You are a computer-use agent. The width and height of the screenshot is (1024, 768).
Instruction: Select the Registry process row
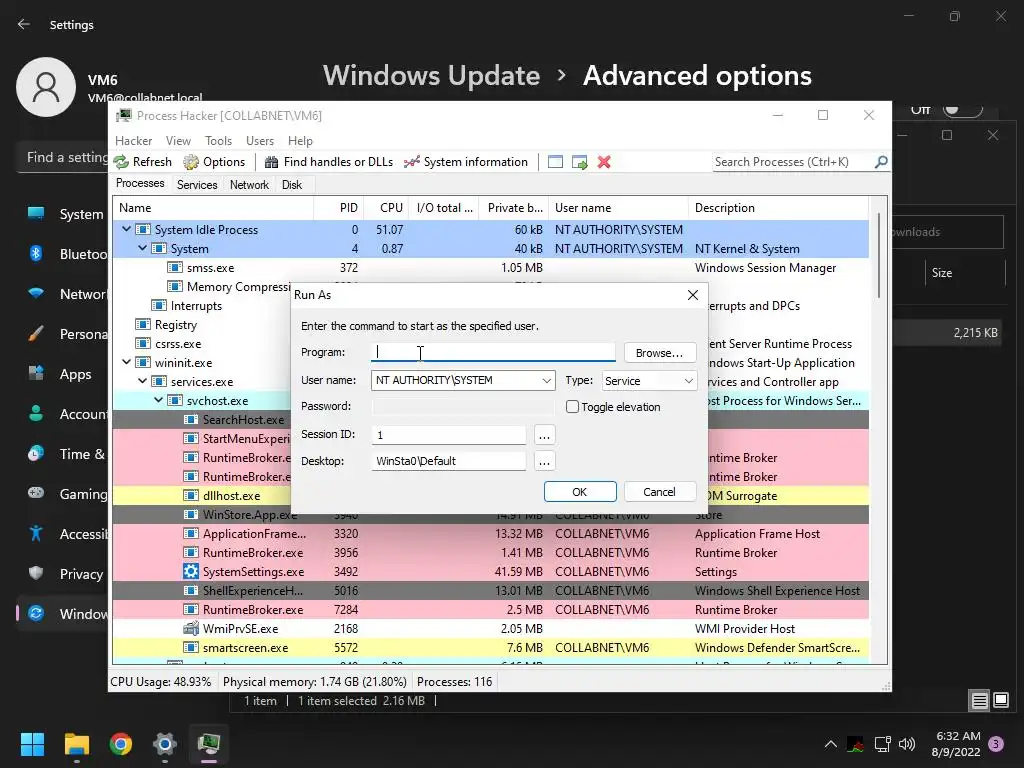(x=202, y=325)
